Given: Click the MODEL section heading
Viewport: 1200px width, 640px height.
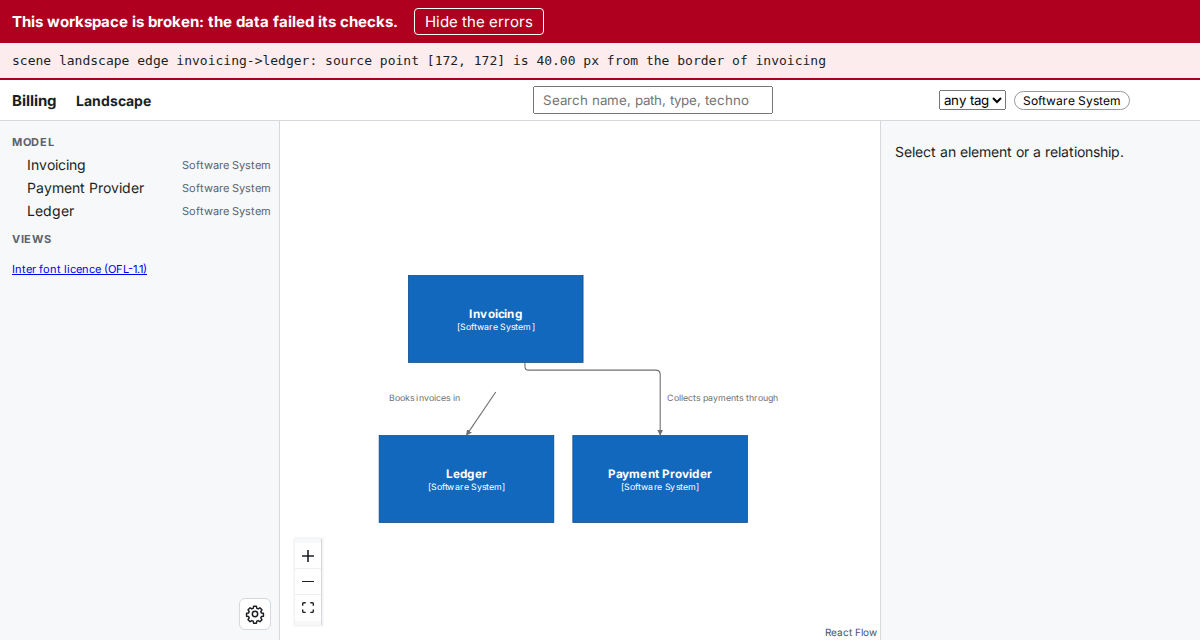Looking at the screenshot, I should [33, 142].
